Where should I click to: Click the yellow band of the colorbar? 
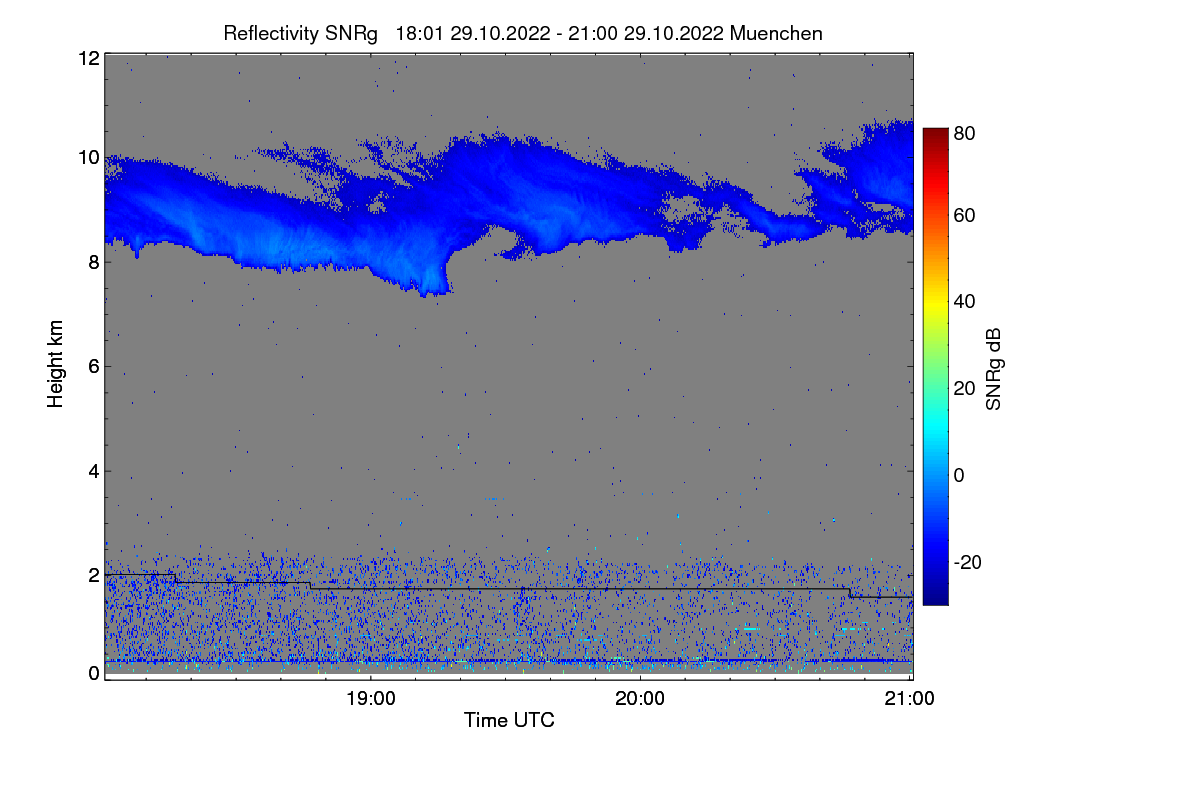934,305
